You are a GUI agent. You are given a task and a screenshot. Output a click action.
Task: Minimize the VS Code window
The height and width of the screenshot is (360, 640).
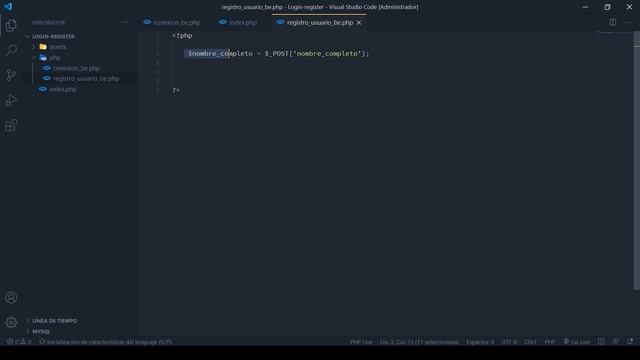click(585, 7)
